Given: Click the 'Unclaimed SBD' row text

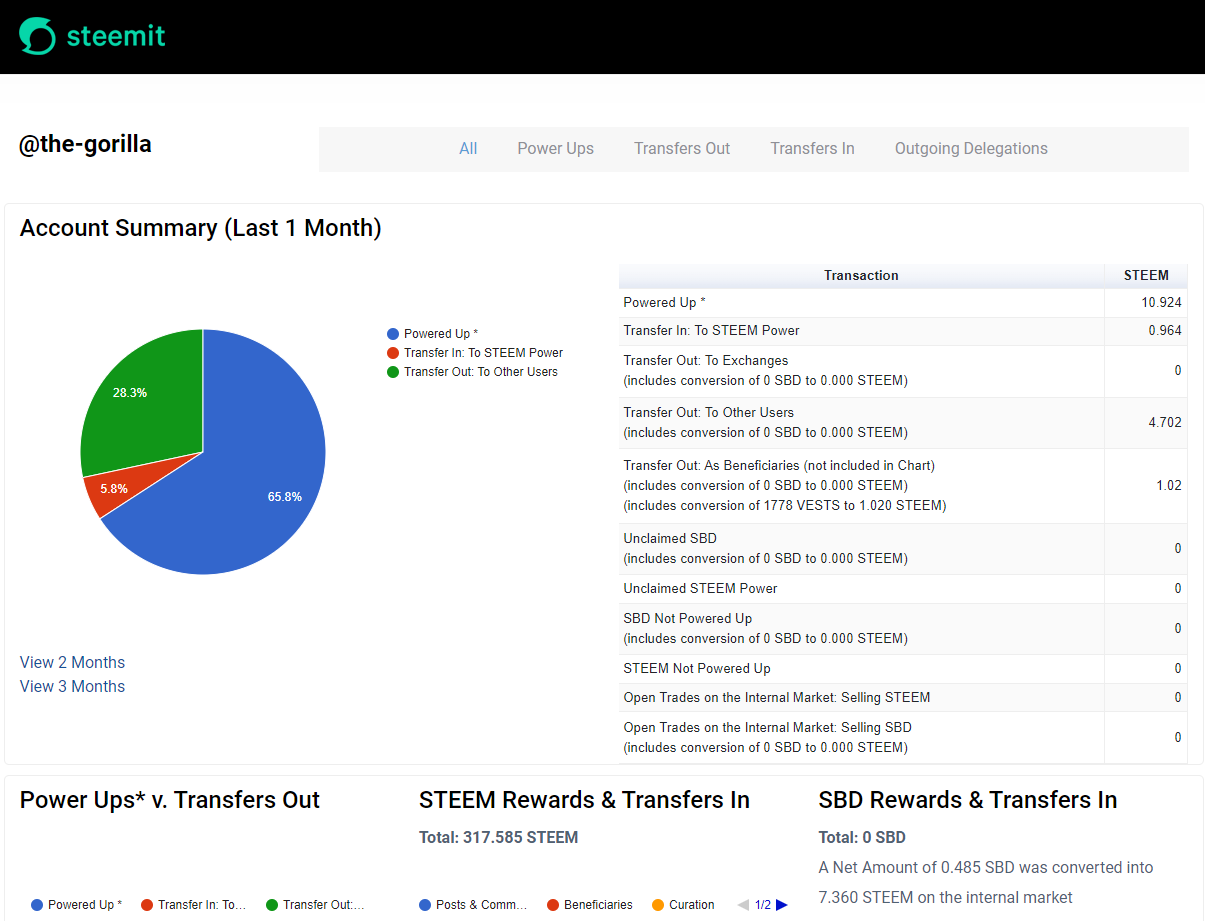Looking at the screenshot, I should (x=669, y=538).
